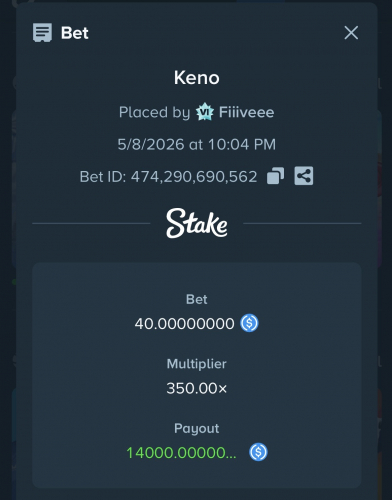Click the 40.00000000 bet amount
The width and height of the screenshot is (392, 500).
click(184, 324)
